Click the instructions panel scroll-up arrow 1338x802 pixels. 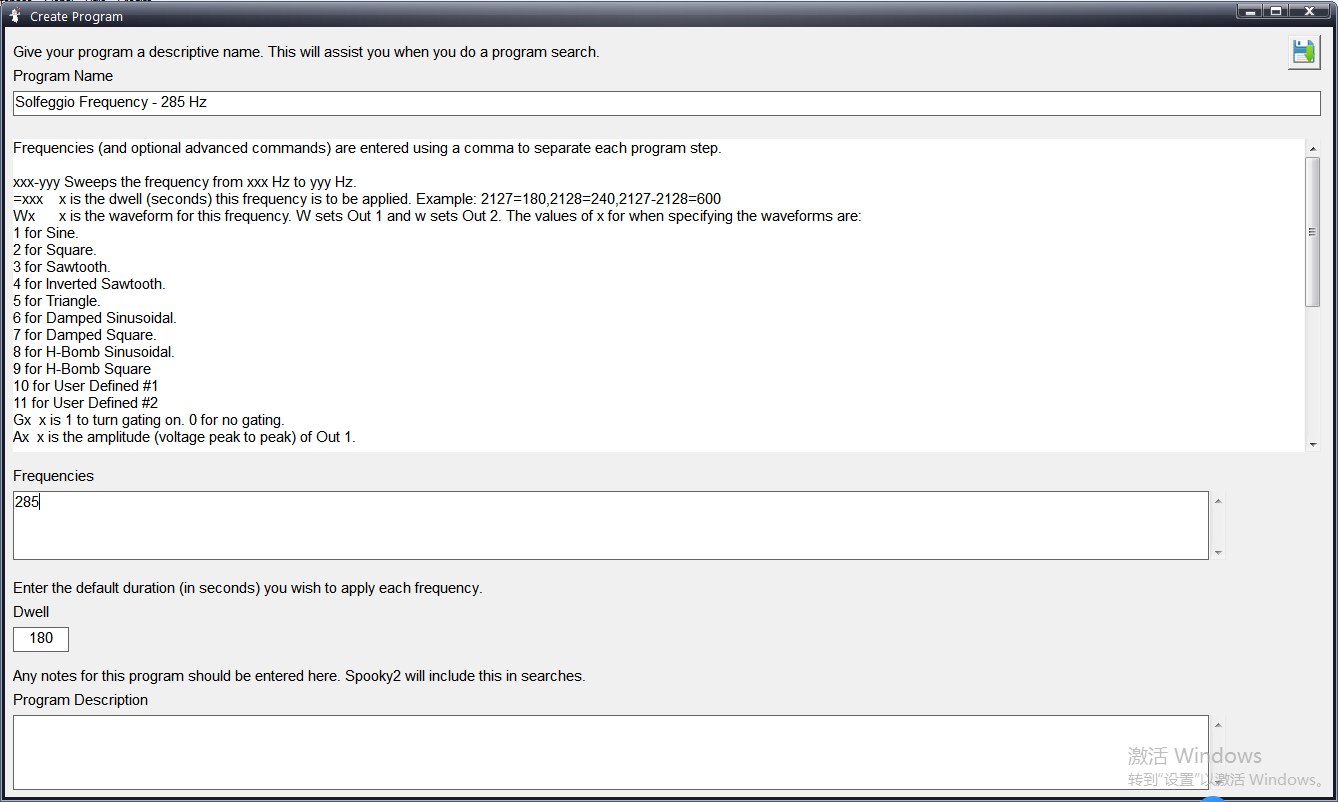(1313, 150)
